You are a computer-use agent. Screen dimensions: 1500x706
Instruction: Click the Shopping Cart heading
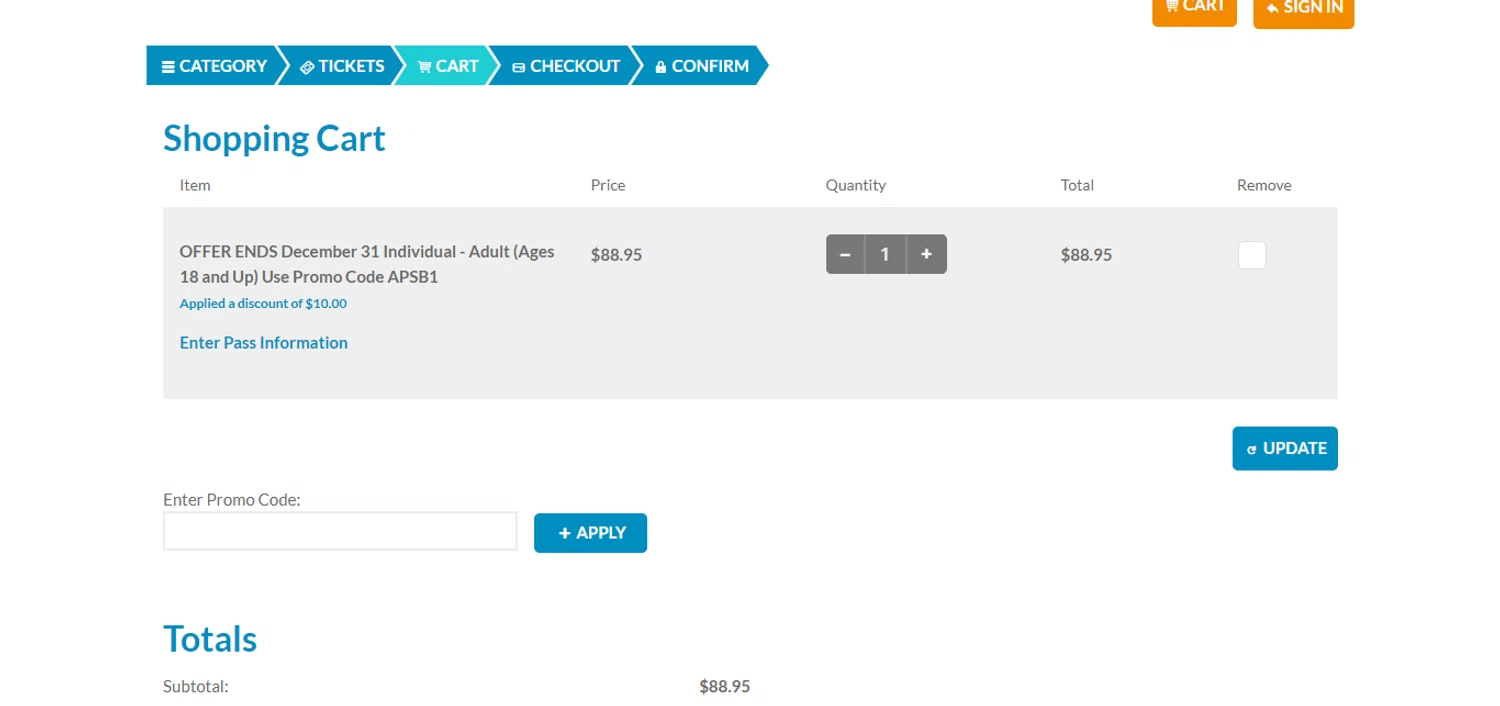click(274, 138)
